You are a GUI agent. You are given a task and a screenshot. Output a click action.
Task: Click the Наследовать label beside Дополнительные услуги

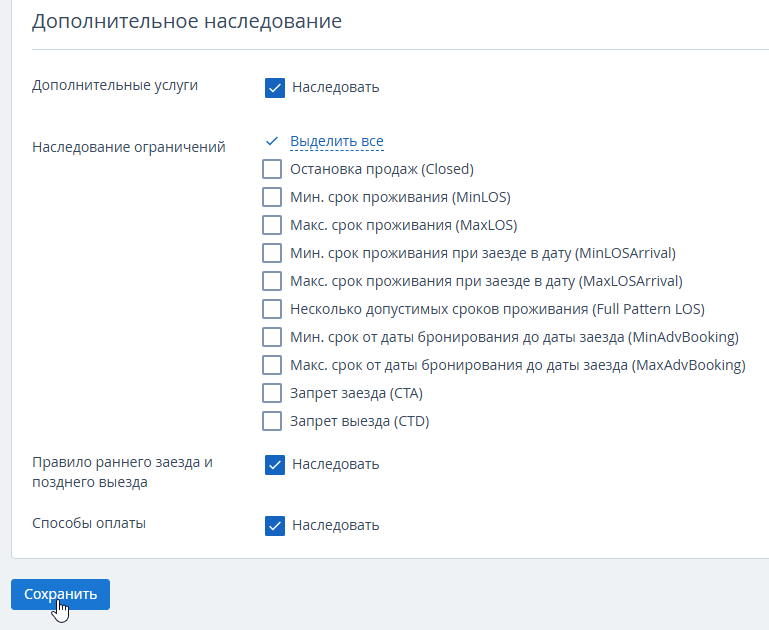pos(335,87)
